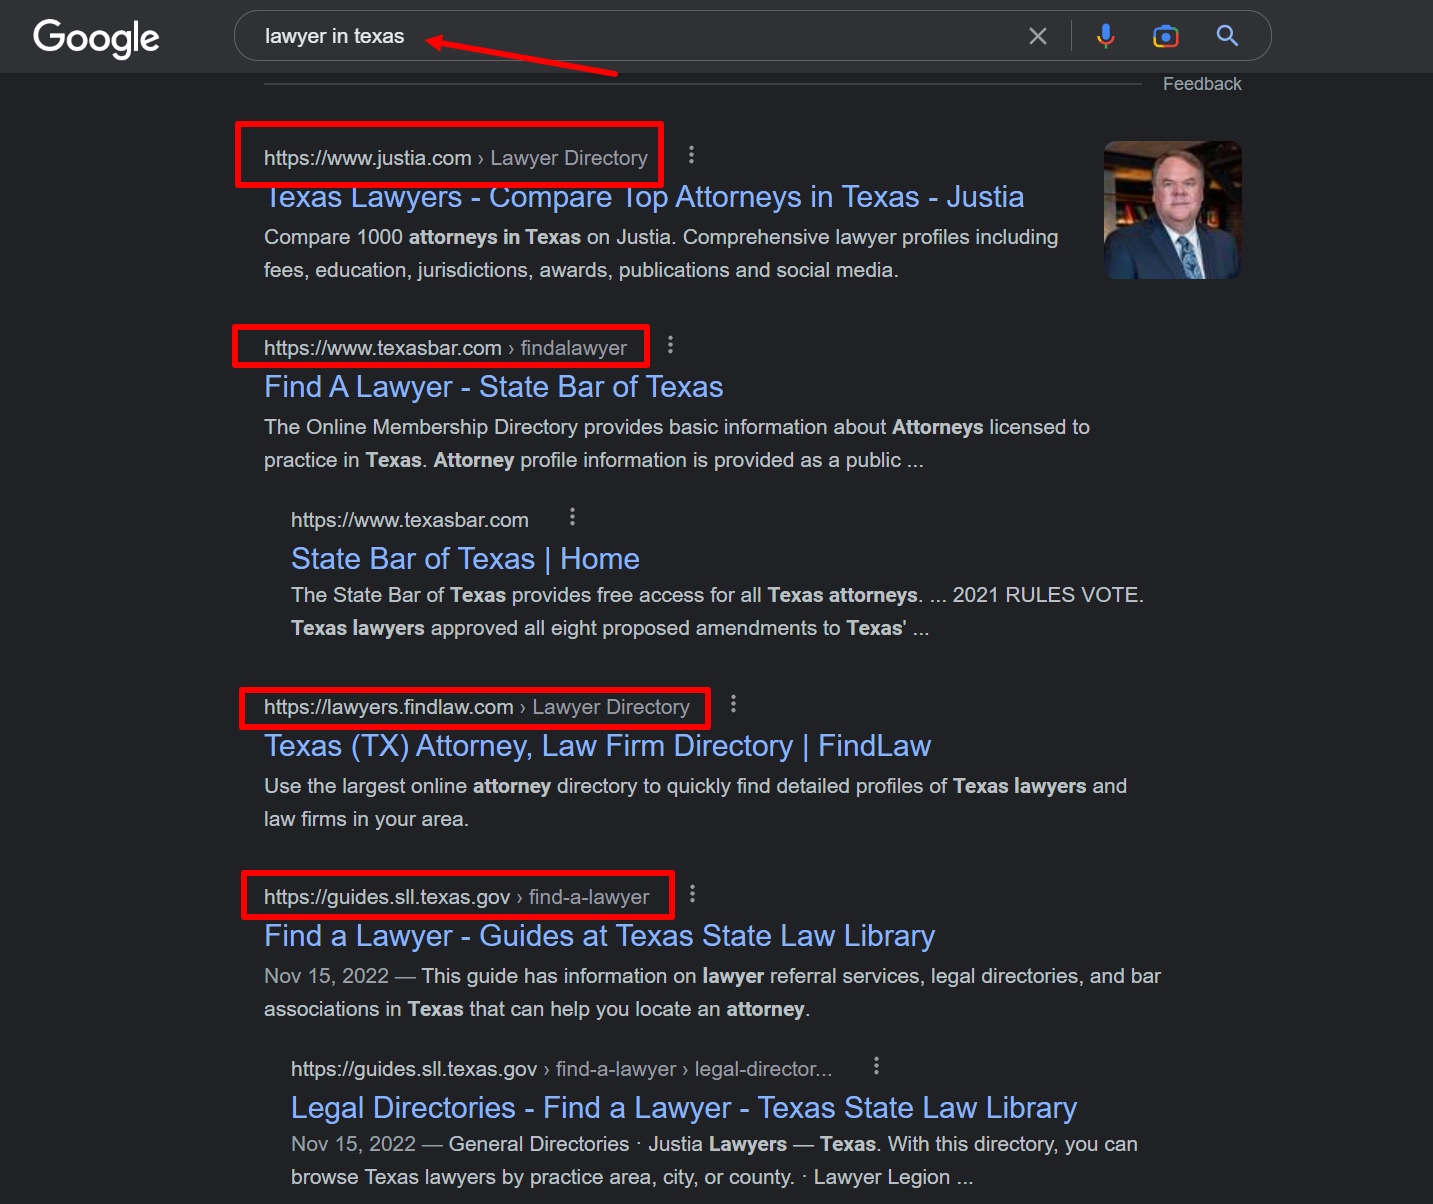Open three-dot menu for FindLaw result
Image resolution: width=1433 pixels, height=1204 pixels.
pyautogui.click(x=733, y=704)
